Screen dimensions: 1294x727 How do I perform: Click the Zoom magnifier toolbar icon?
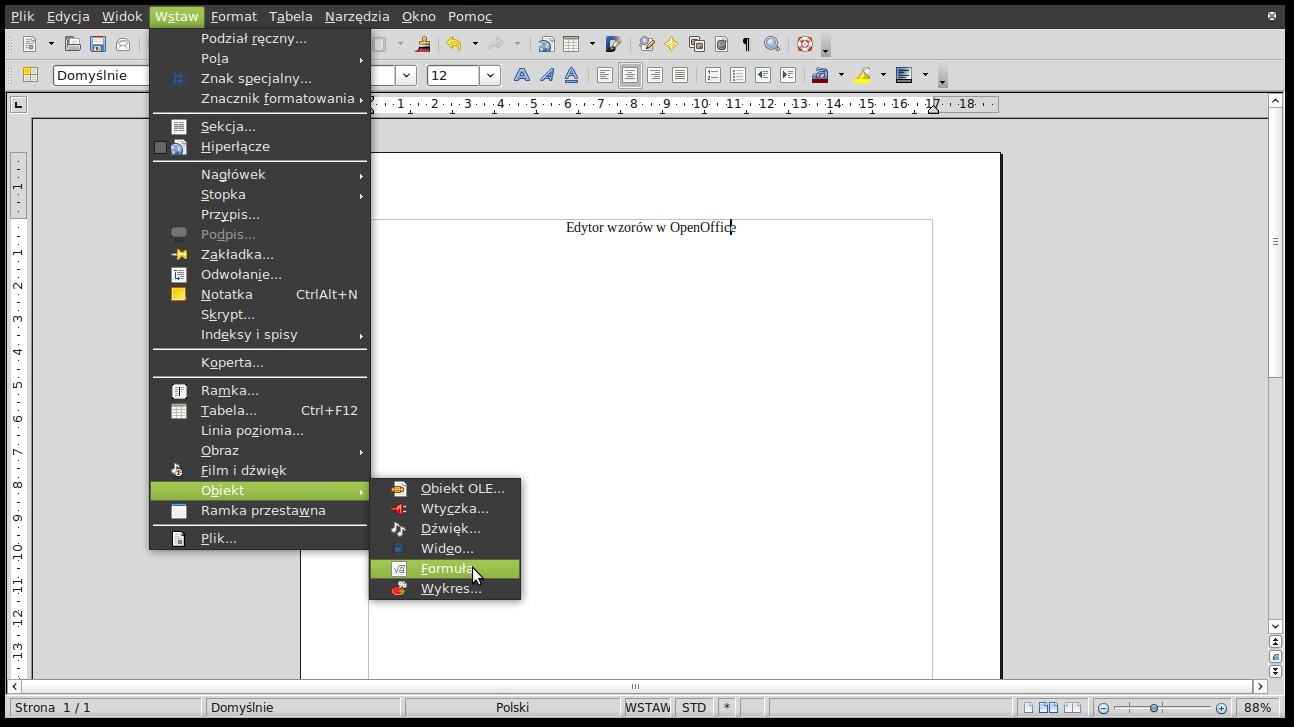[771, 44]
